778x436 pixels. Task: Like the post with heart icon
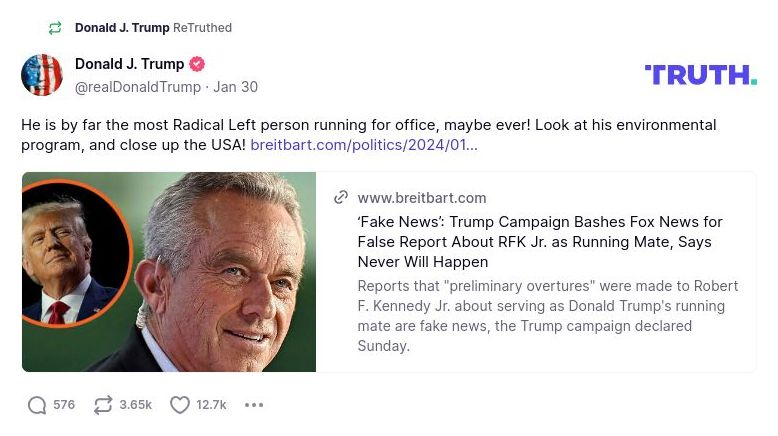click(180, 405)
